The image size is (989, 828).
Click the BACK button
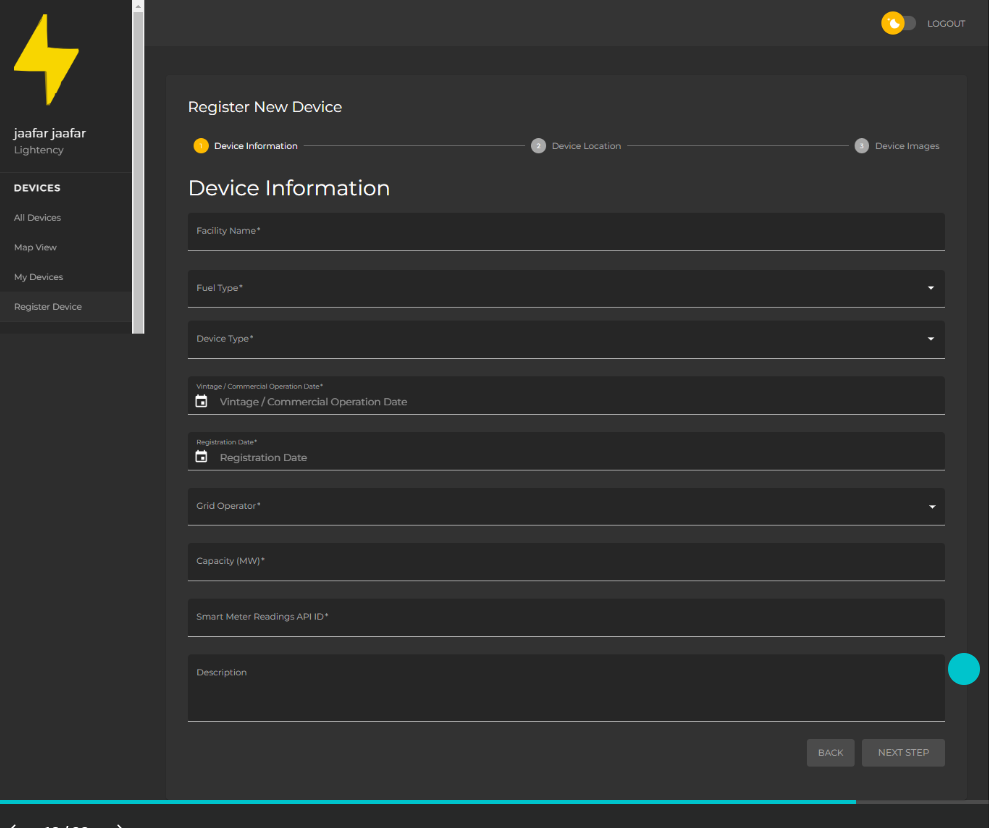click(830, 752)
